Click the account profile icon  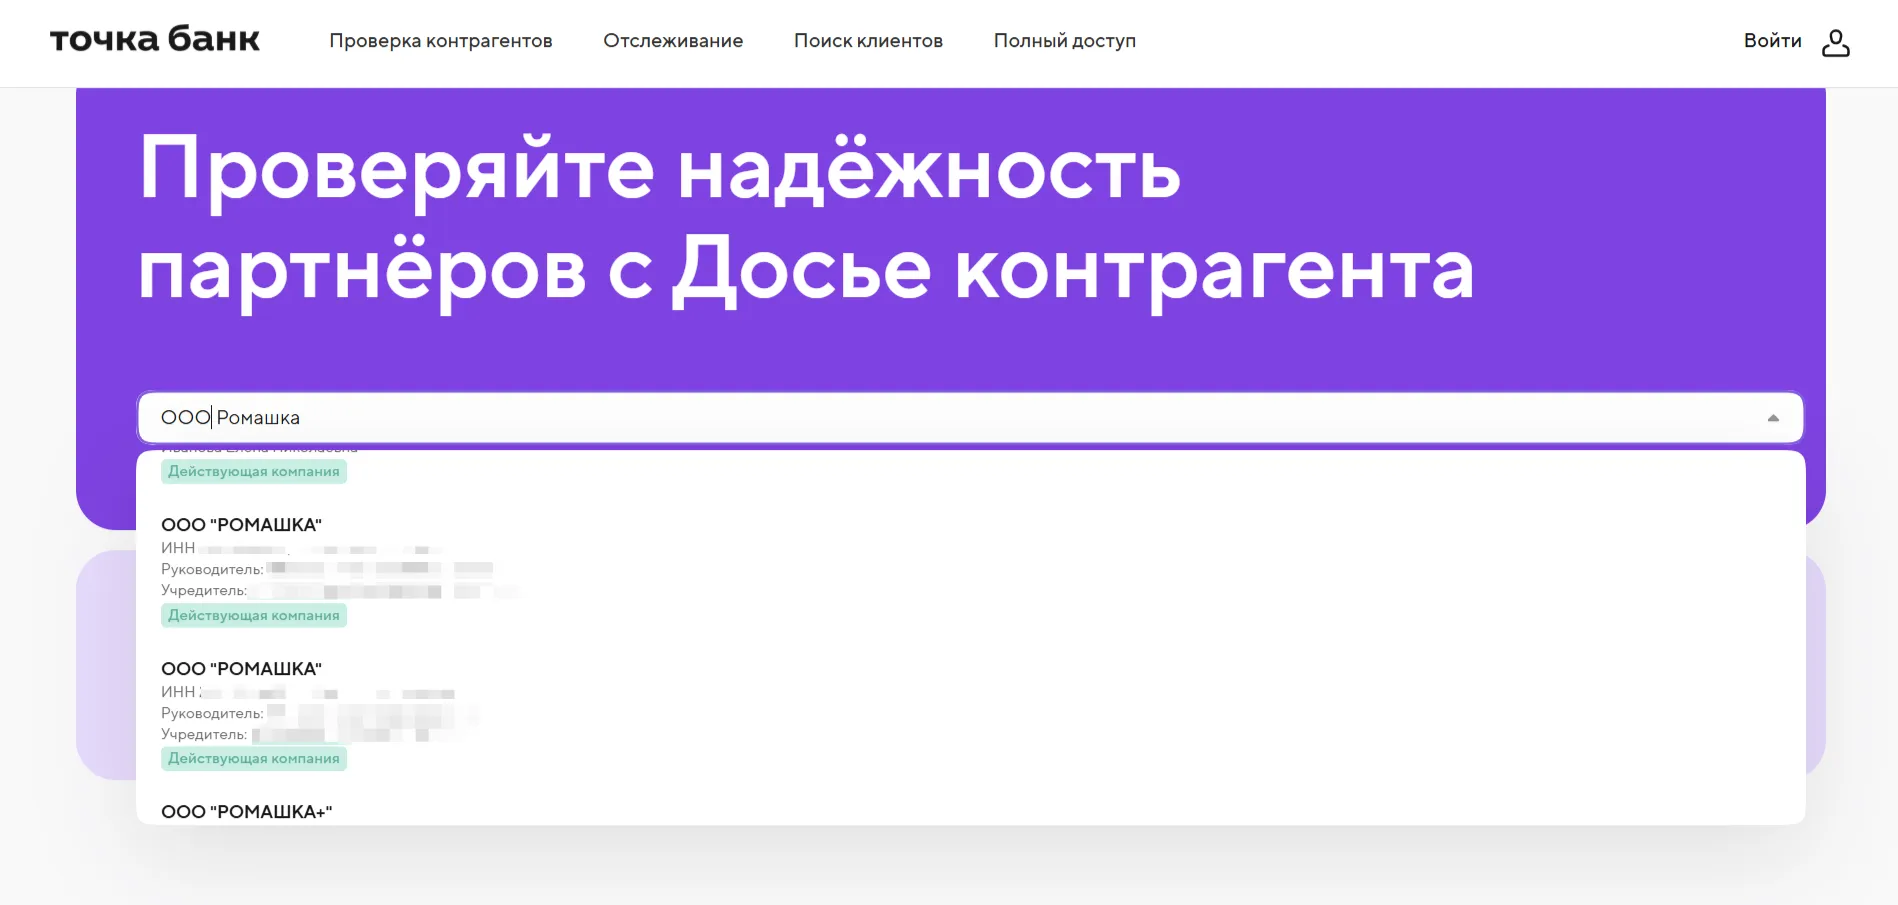point(1836,42)
